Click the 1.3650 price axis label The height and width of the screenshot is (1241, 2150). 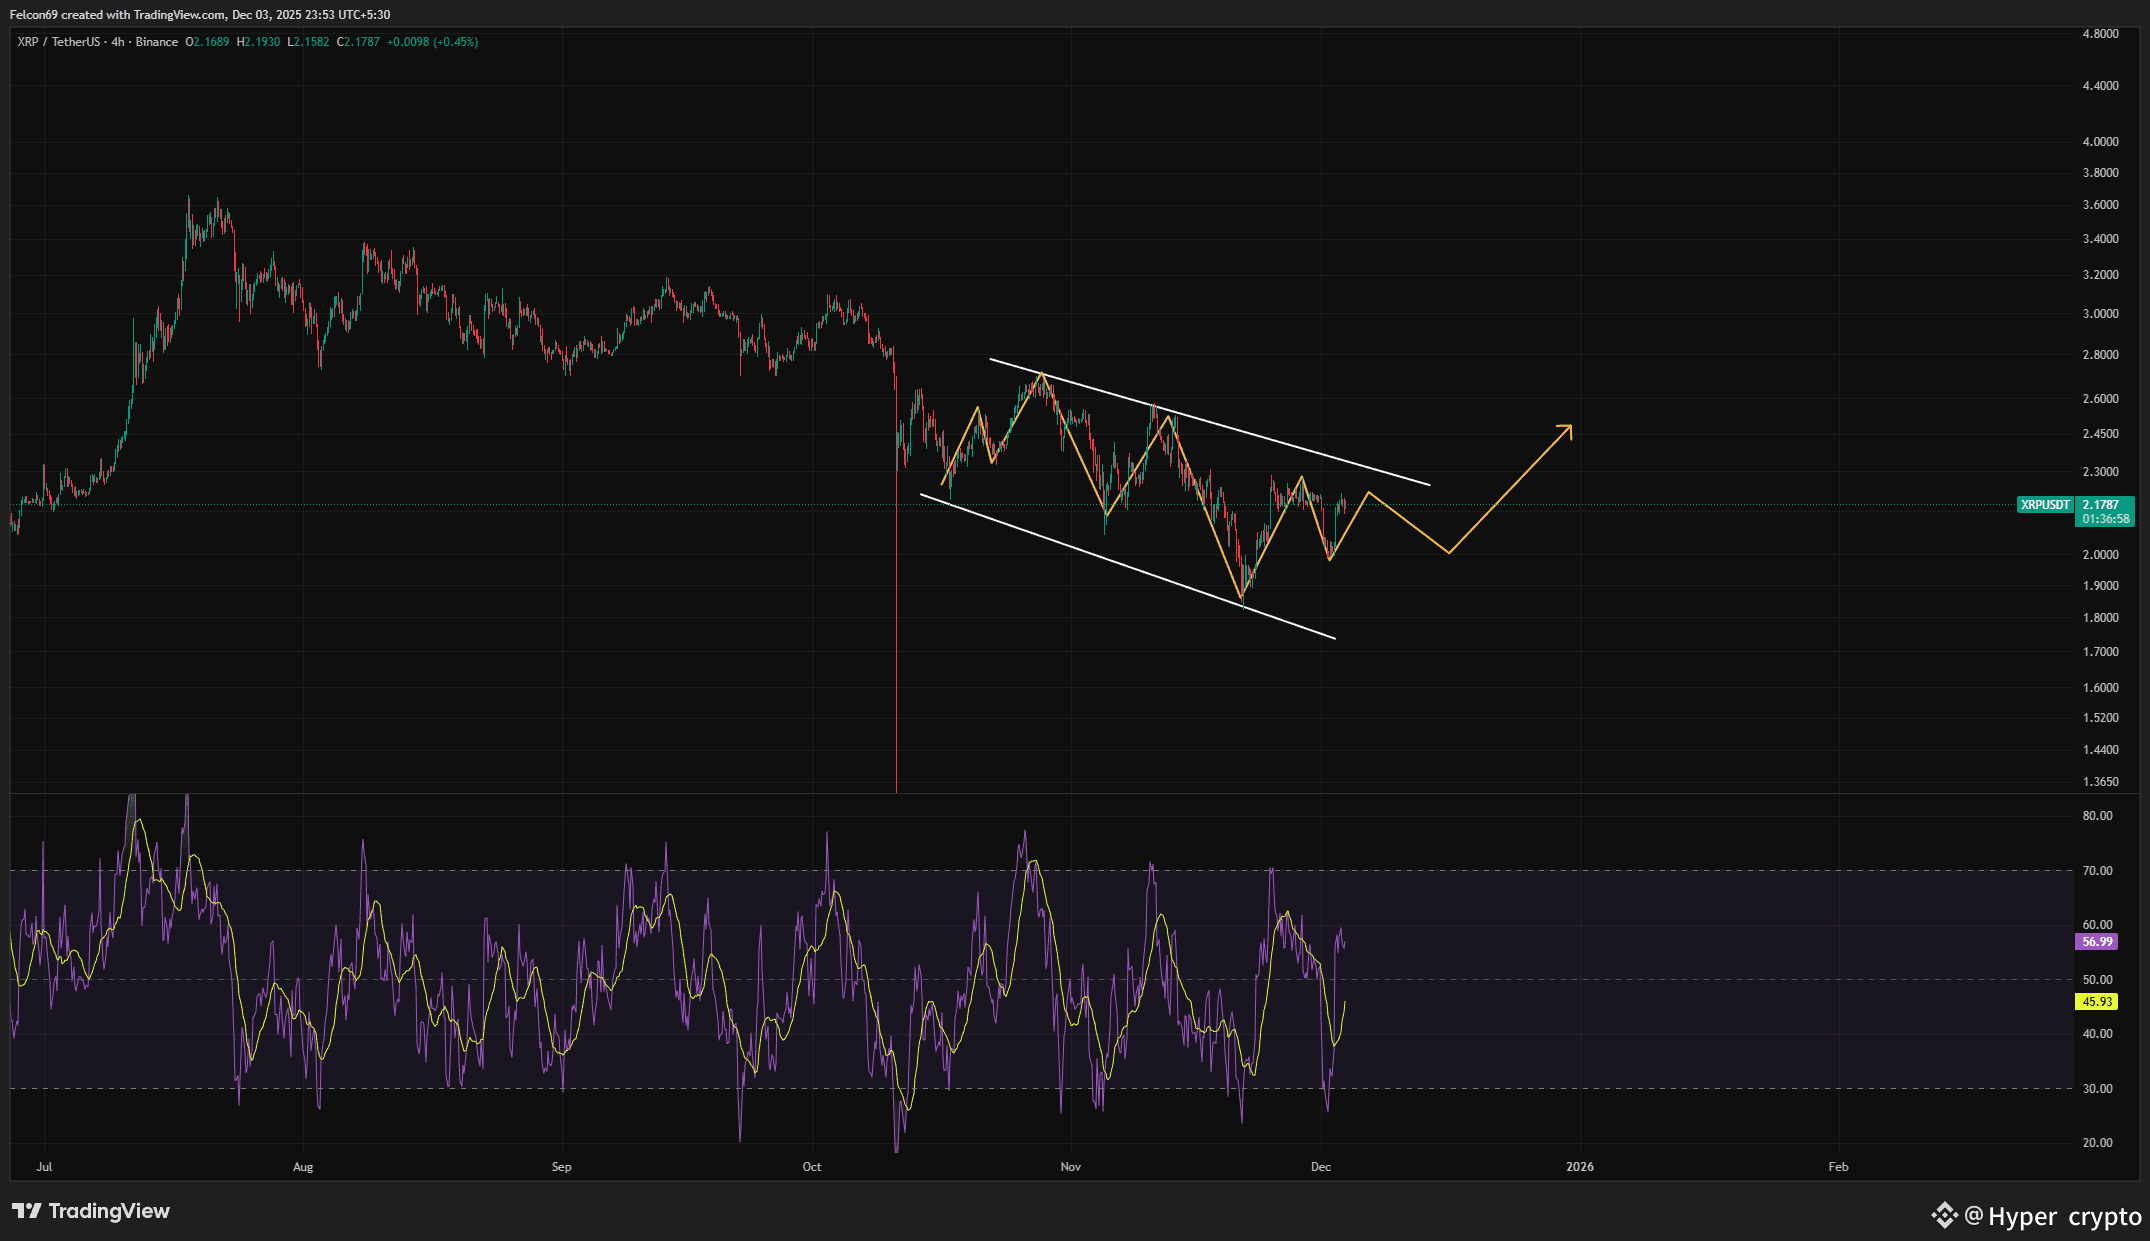(2100, 782)
